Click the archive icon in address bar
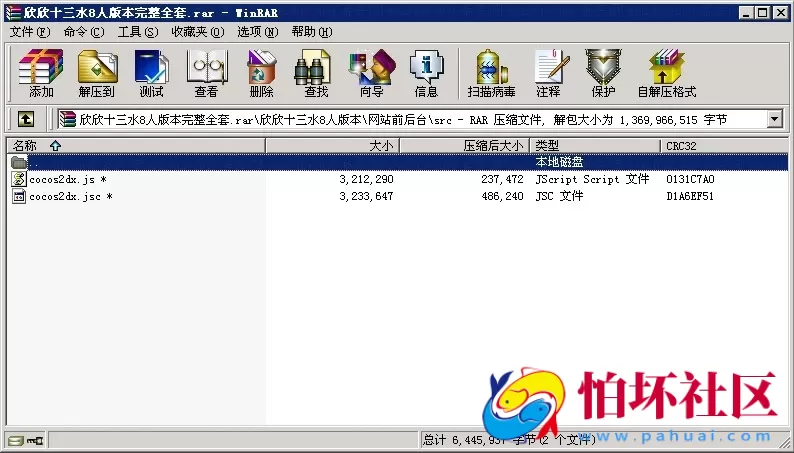 click(x=67, y=119)
